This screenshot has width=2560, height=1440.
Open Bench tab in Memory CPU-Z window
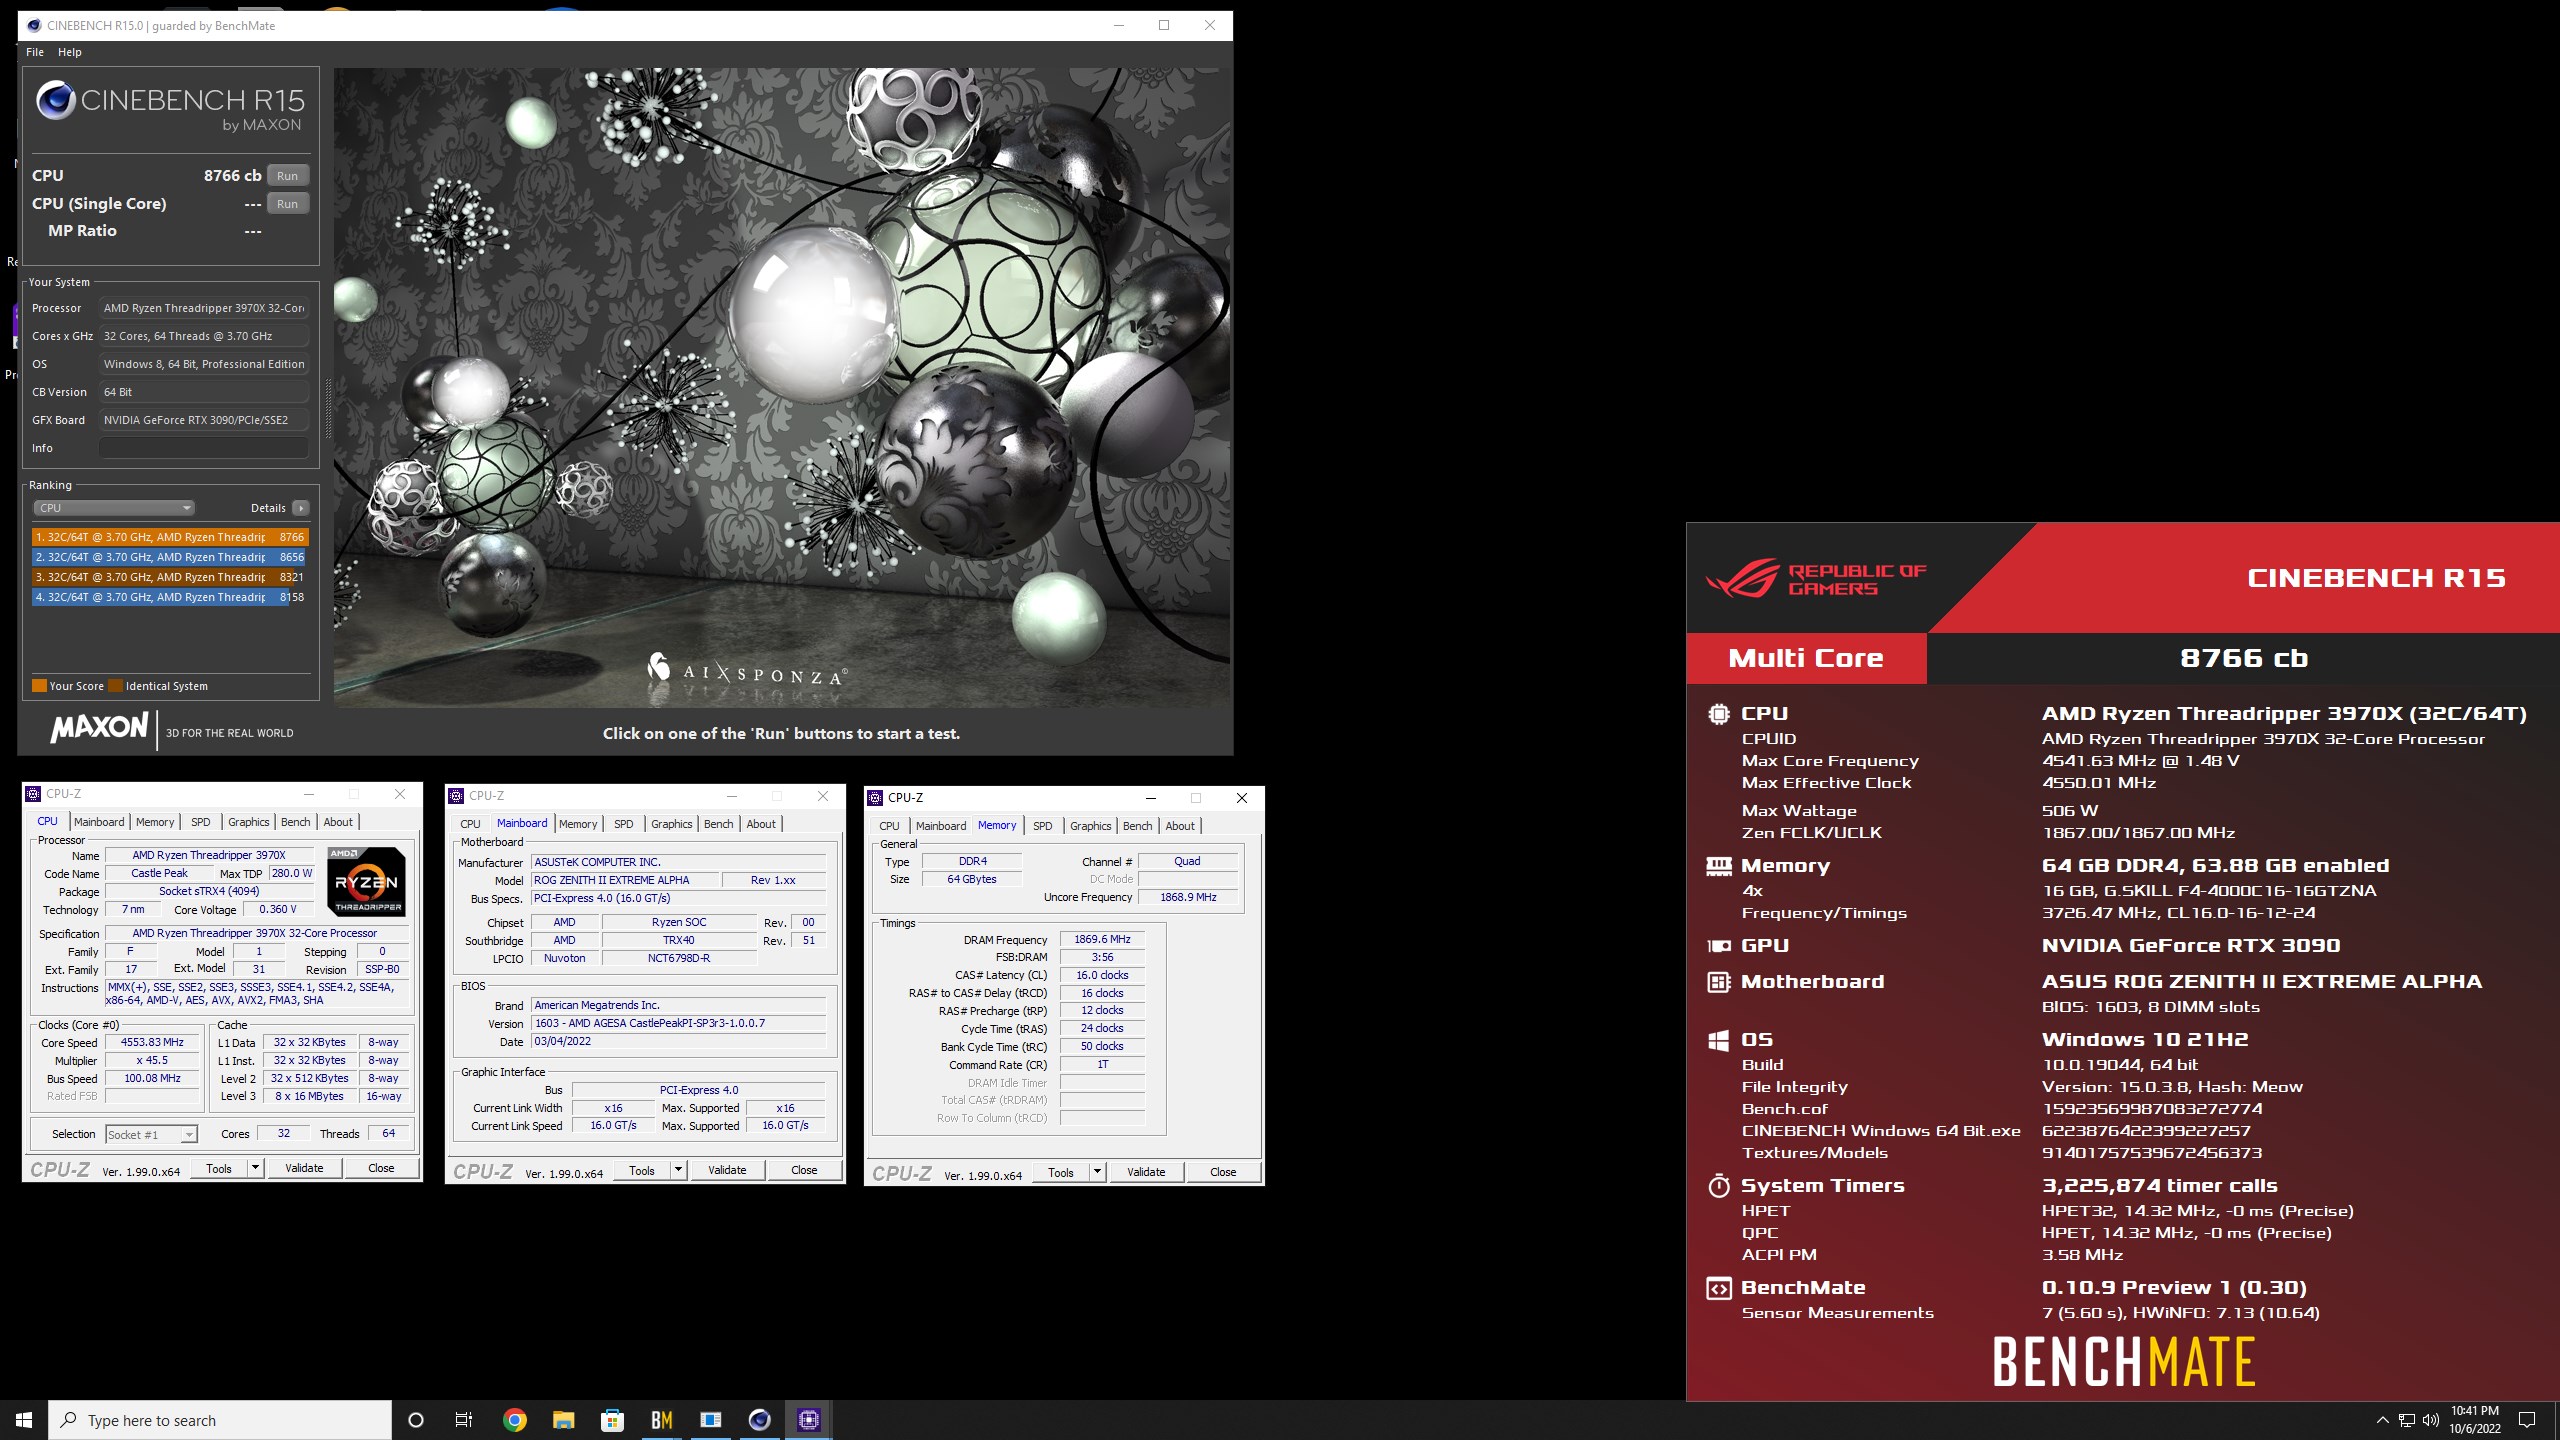(1138, 826)
